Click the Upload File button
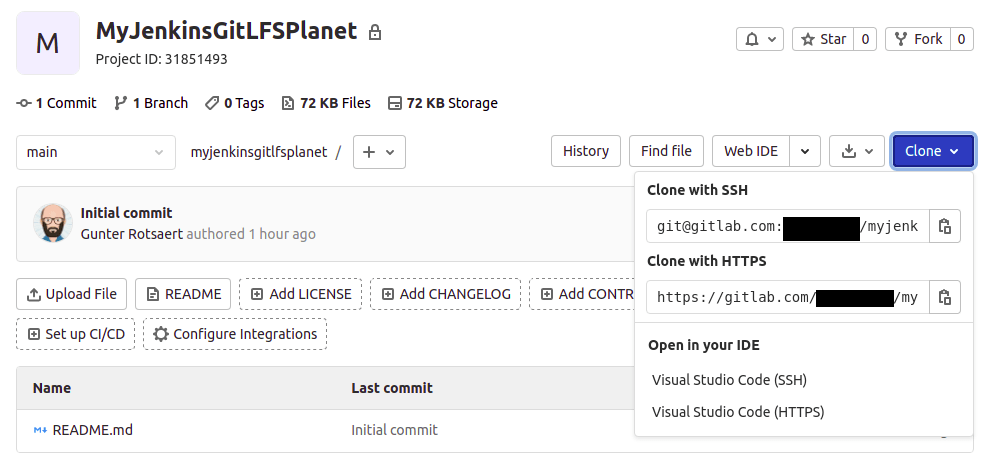Image resolution: width=990 pixels, height=464 pixels. pos(72,294)
